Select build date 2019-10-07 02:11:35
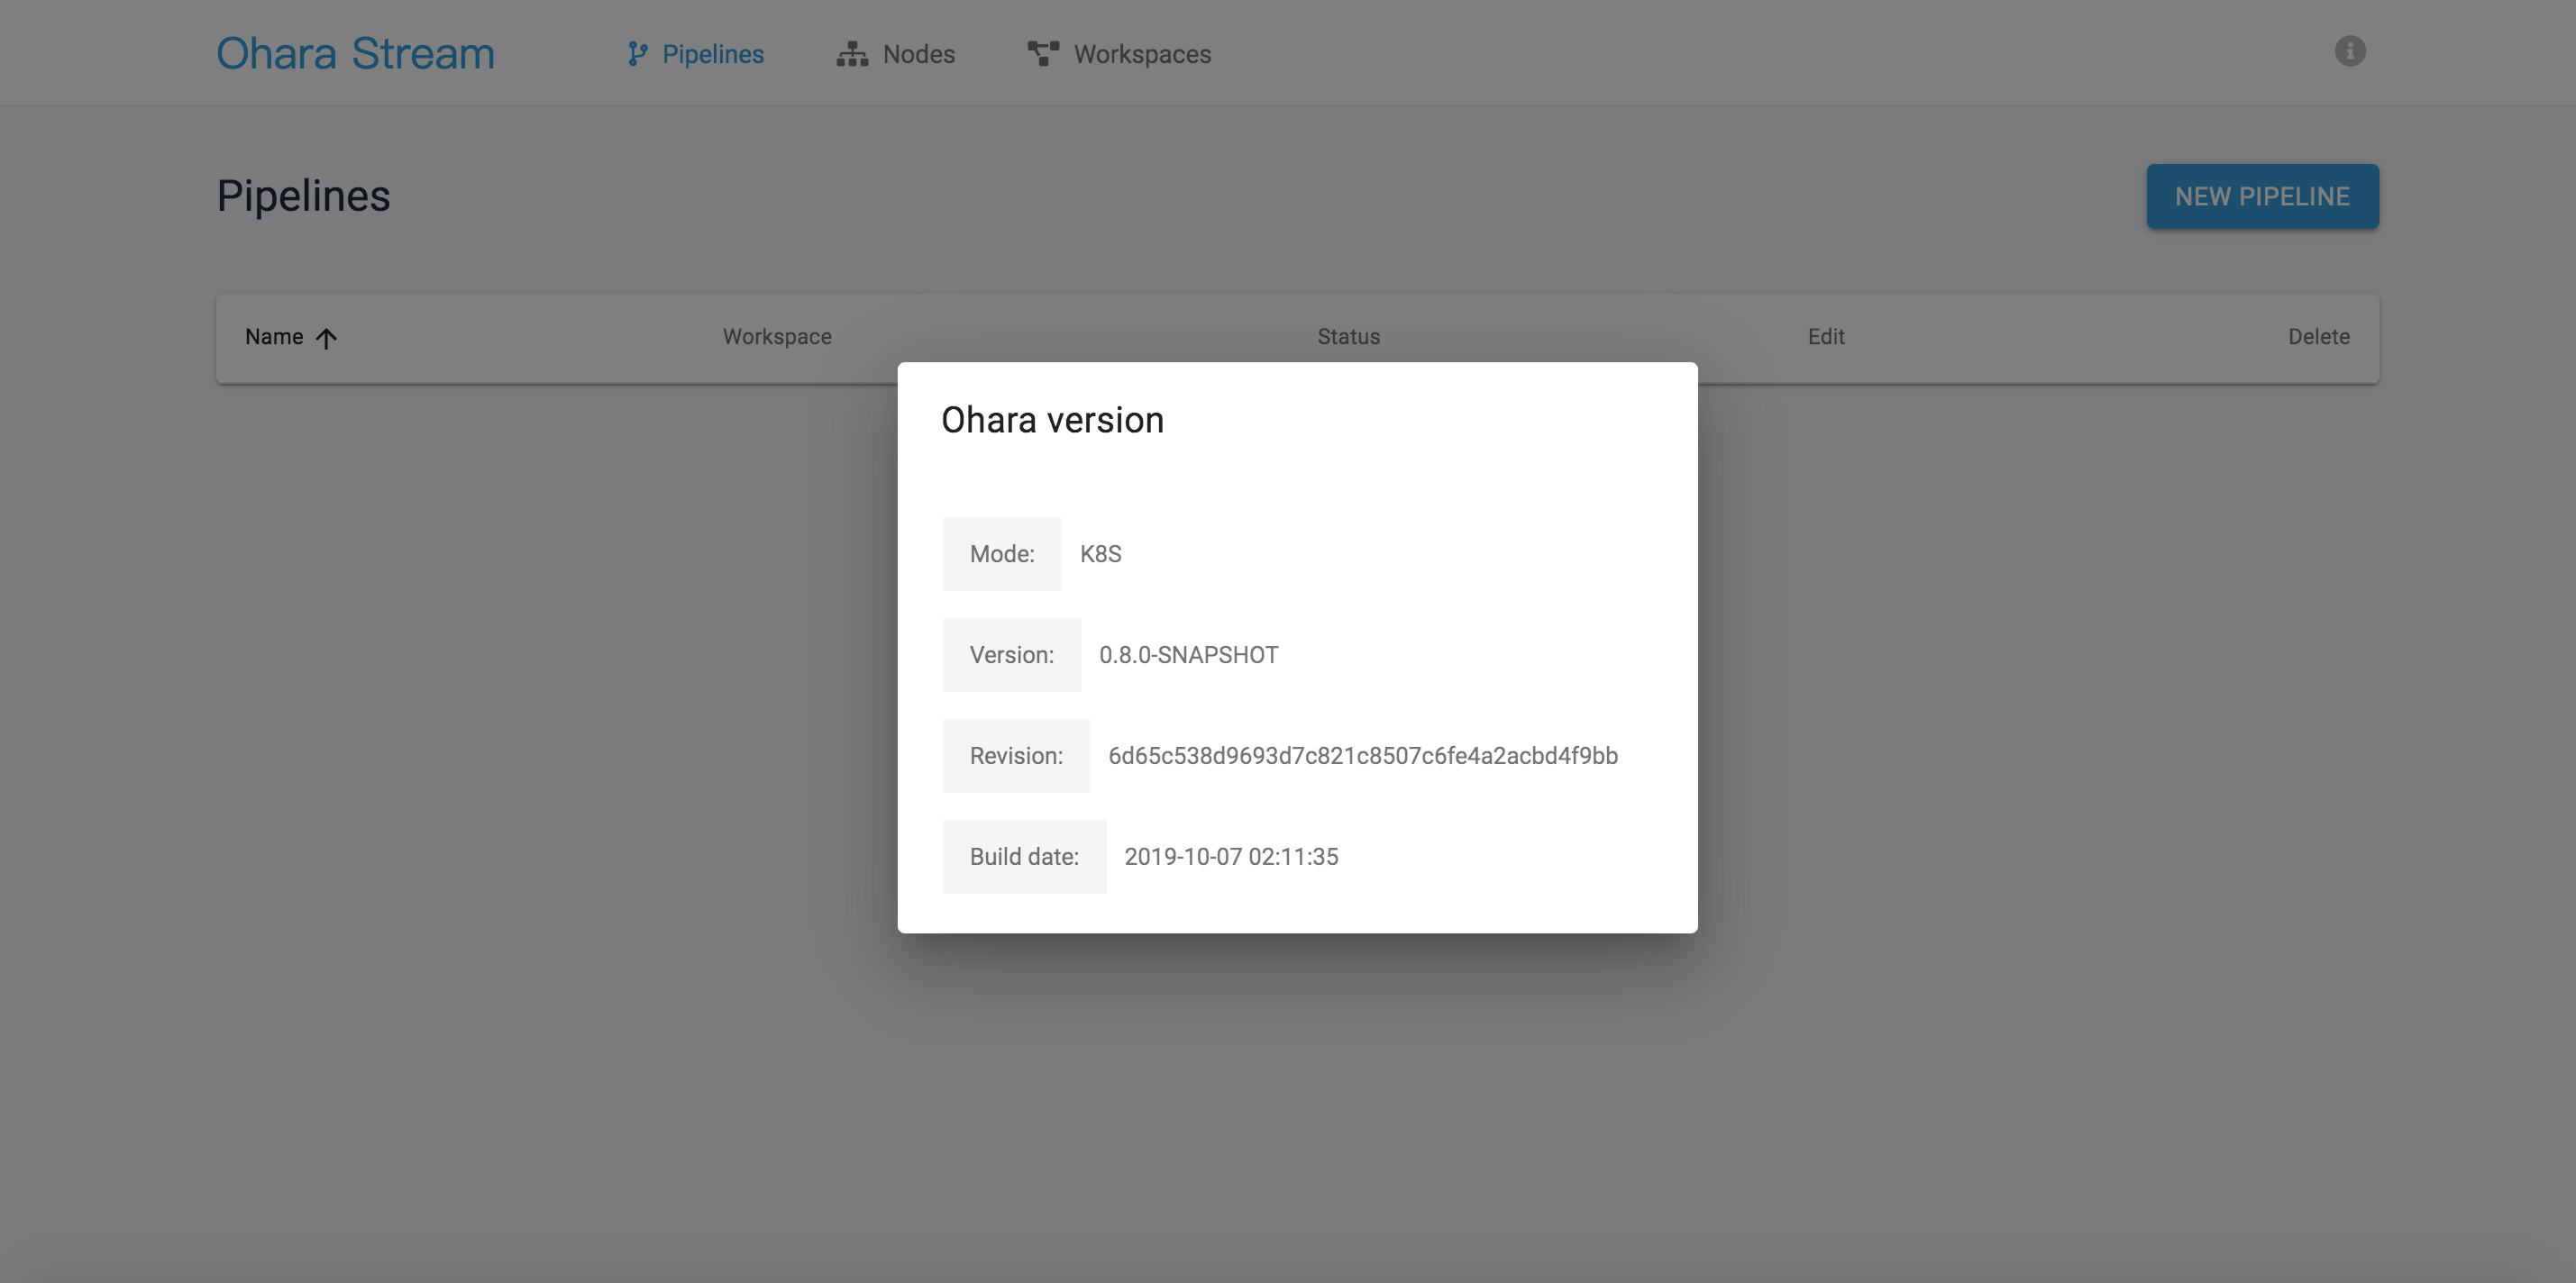The image size is (2576, 1283). [1231, 857]
